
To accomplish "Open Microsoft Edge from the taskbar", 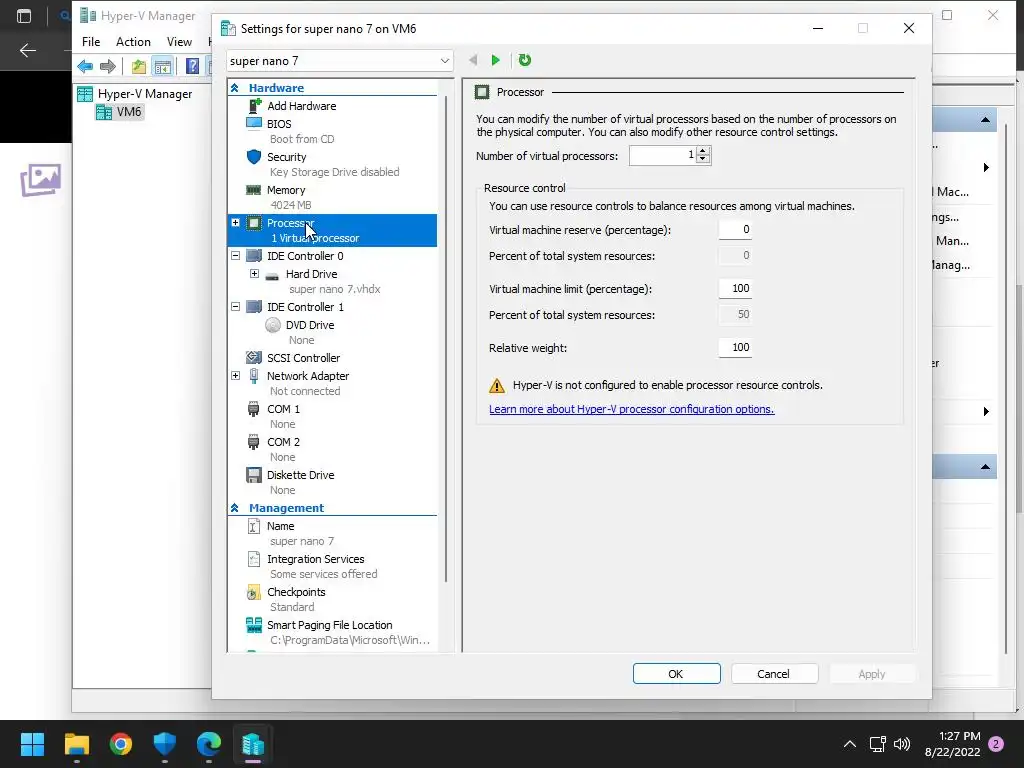I will click(x=209, y=744).
